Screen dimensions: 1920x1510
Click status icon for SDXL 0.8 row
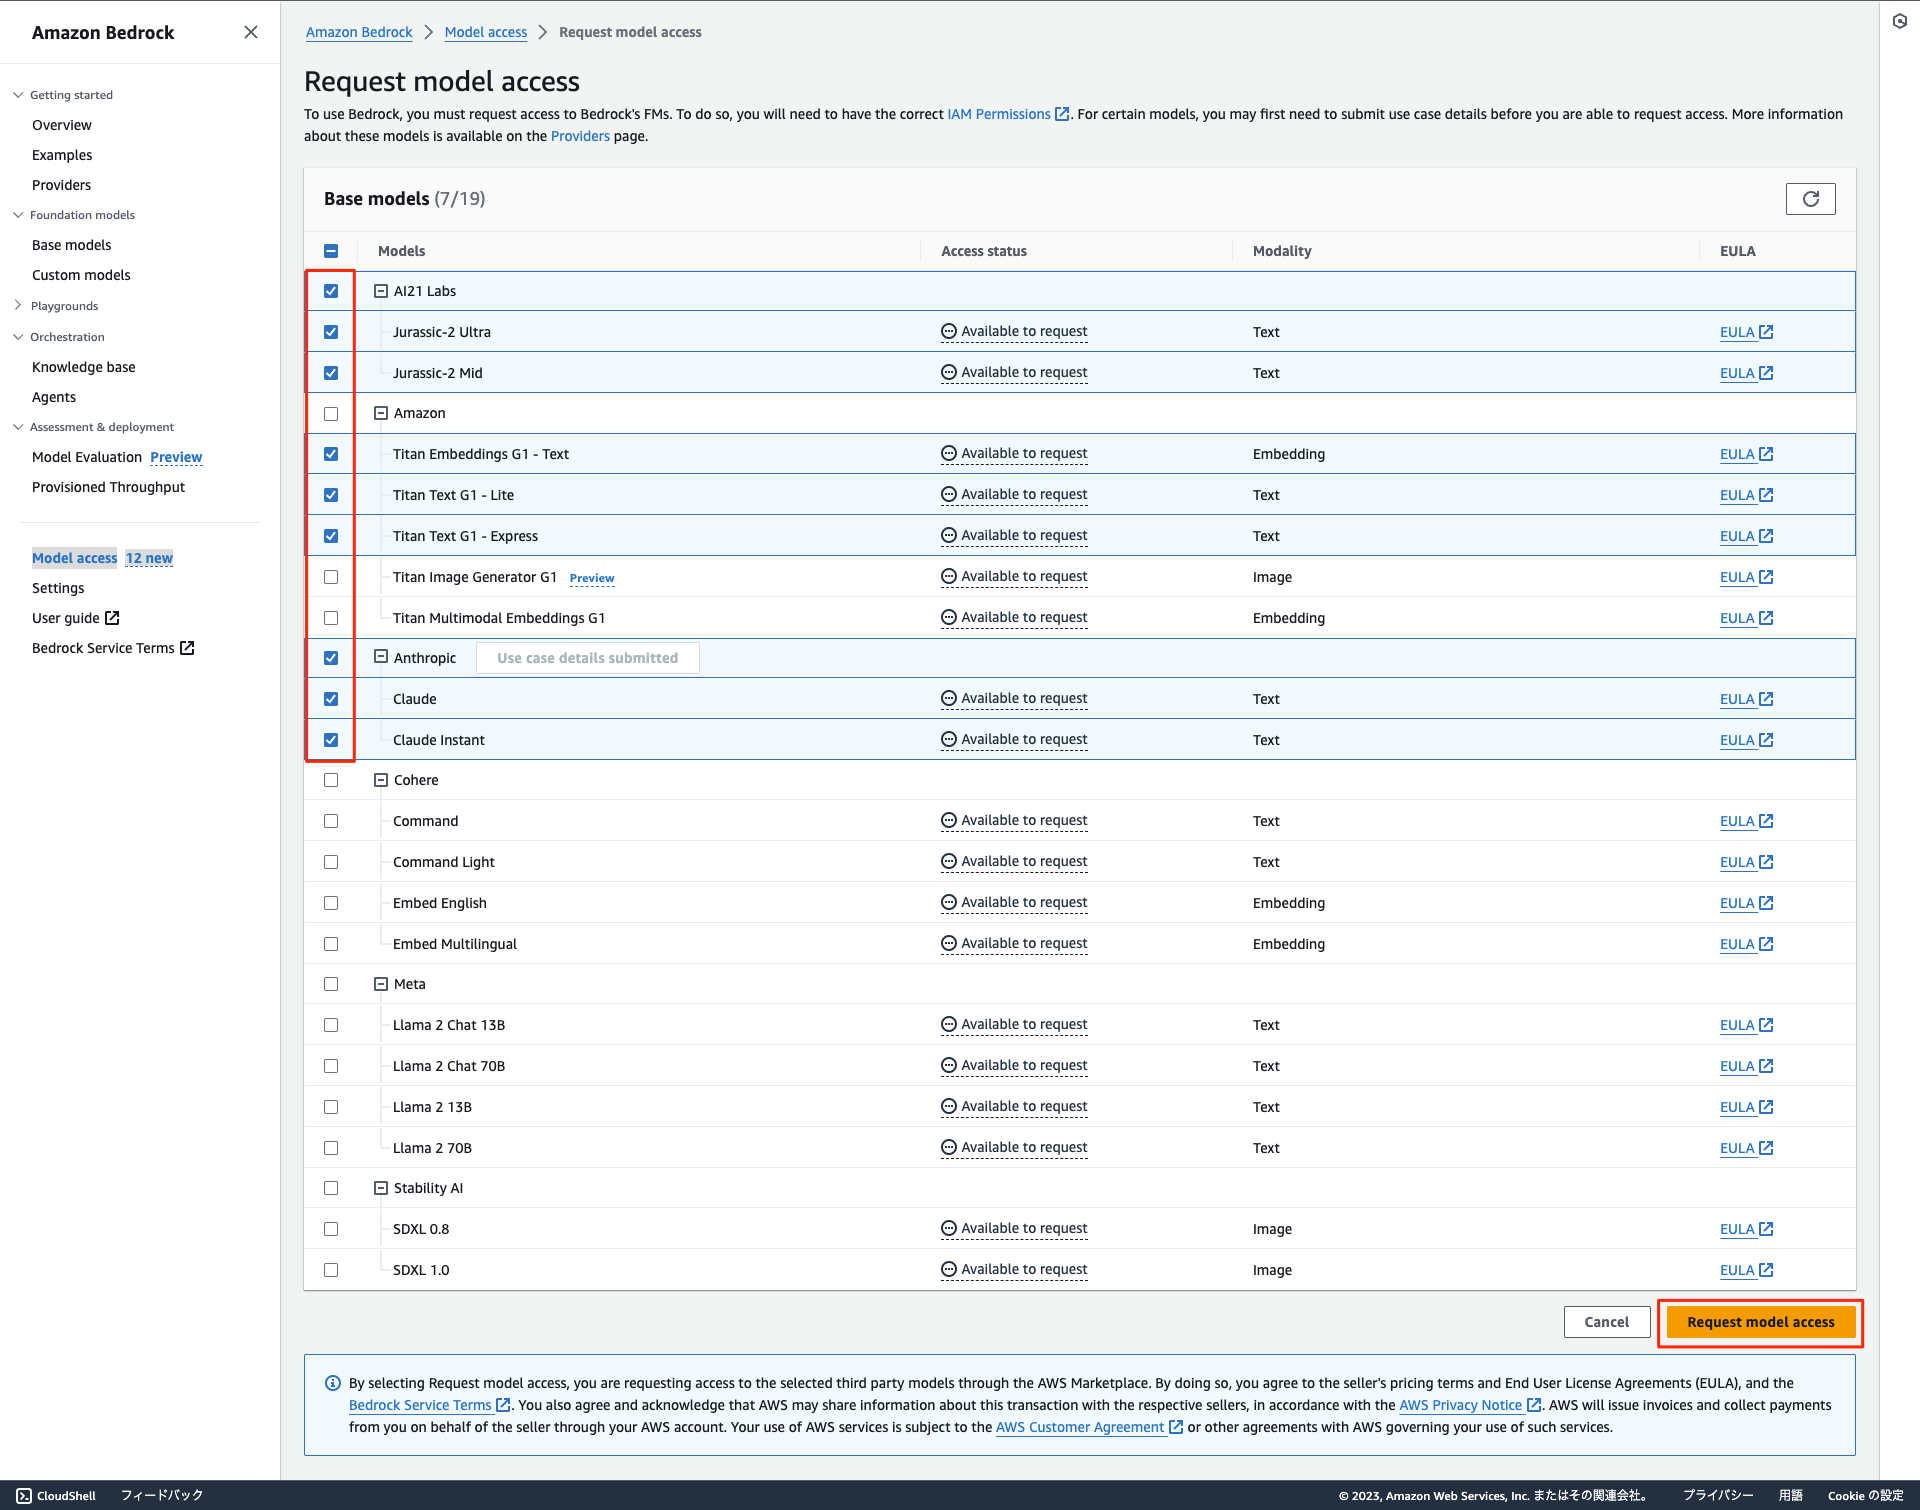[x=949, y=1228]
